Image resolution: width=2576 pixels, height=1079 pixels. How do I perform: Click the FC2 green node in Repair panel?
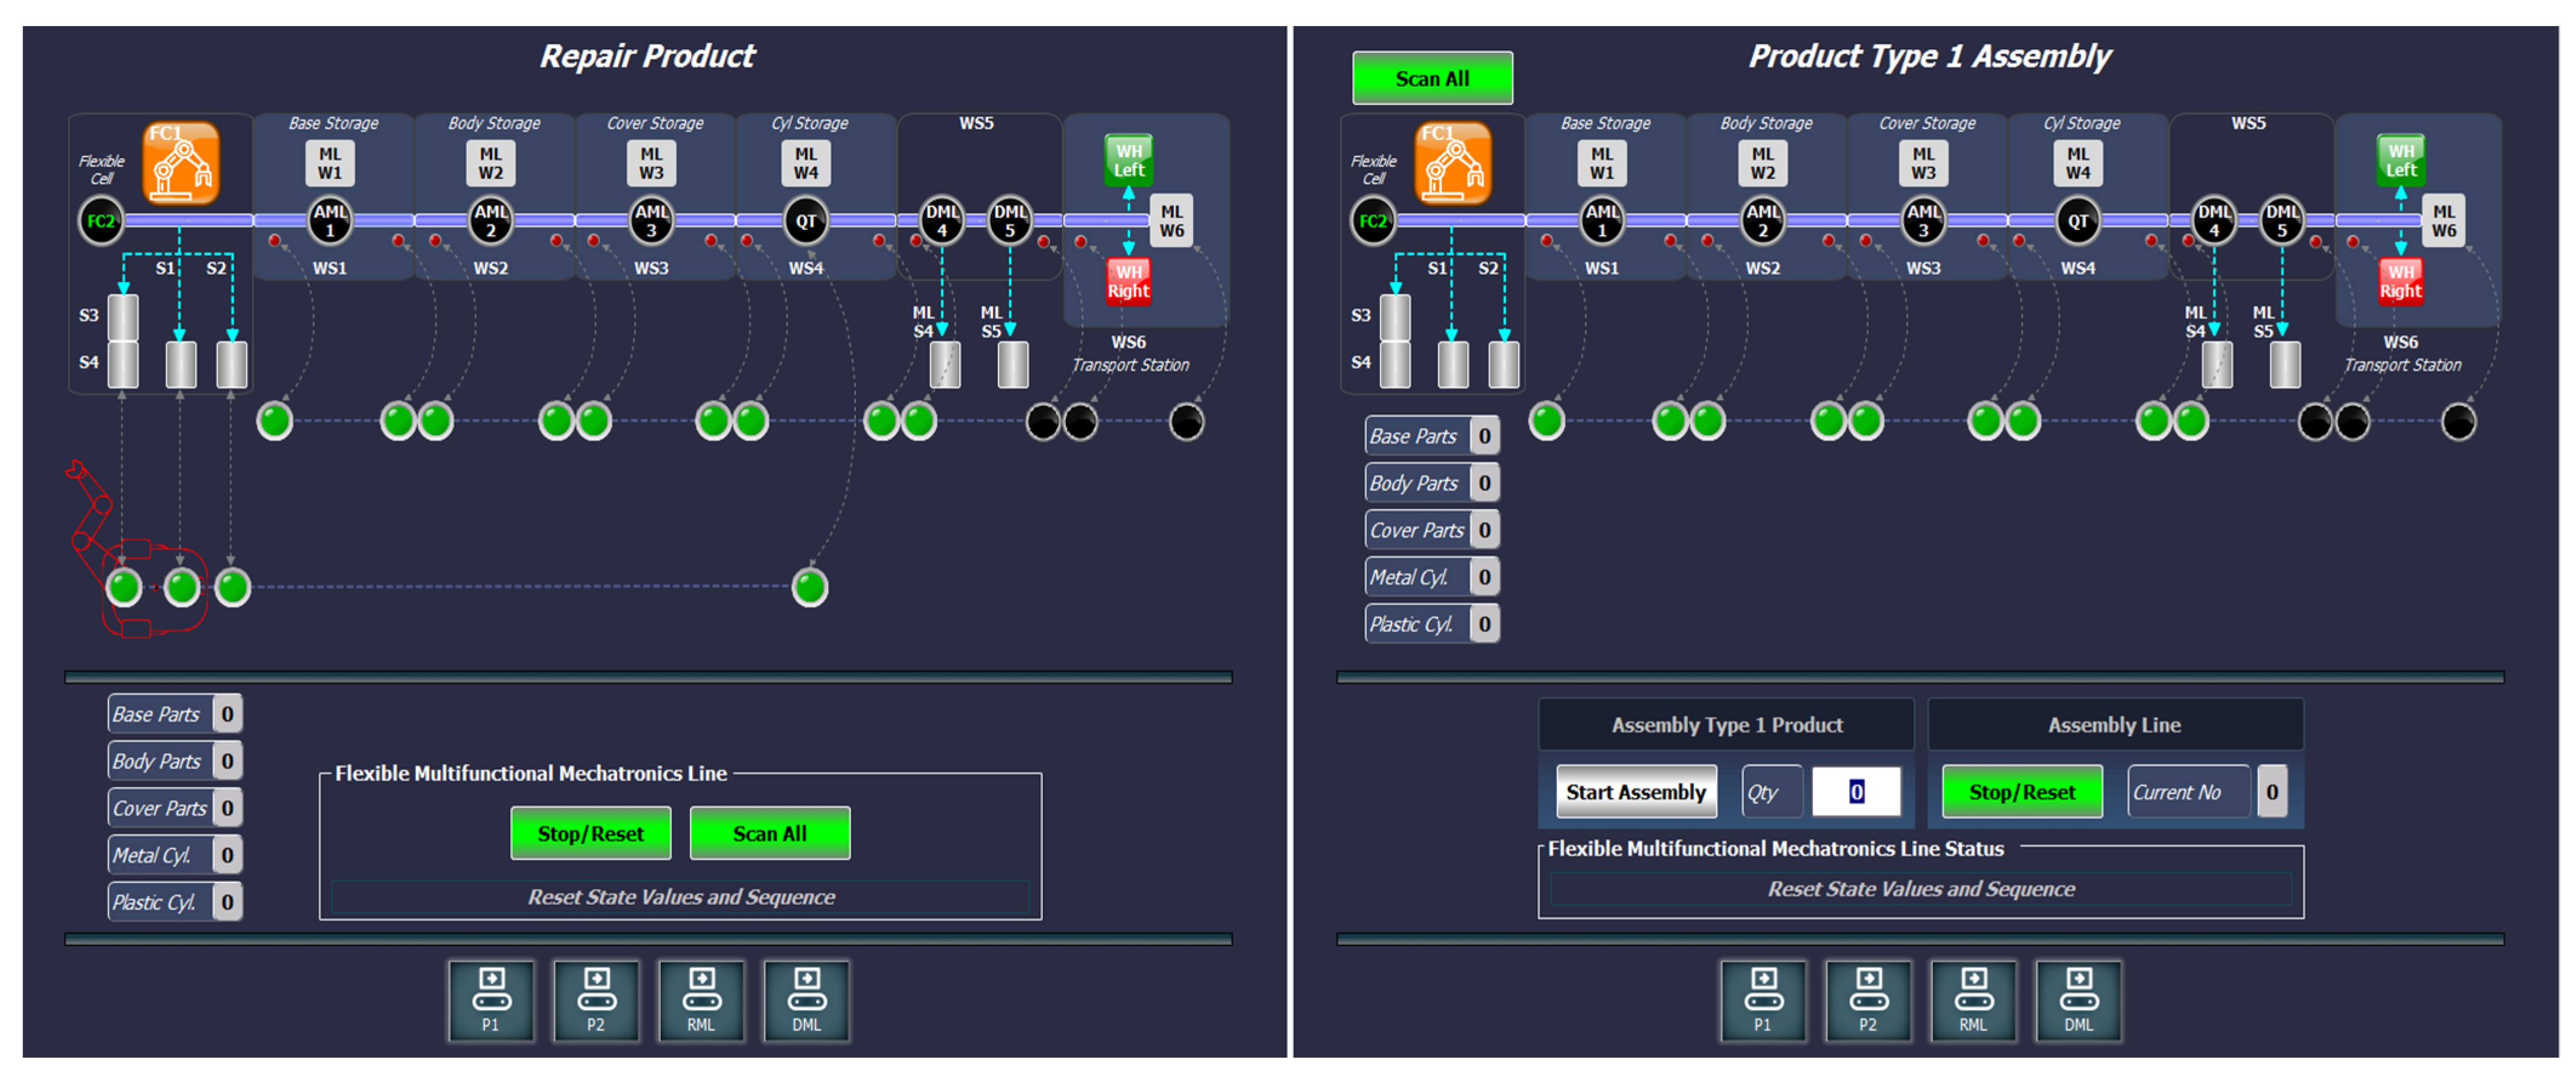click(x=101, y=221)
